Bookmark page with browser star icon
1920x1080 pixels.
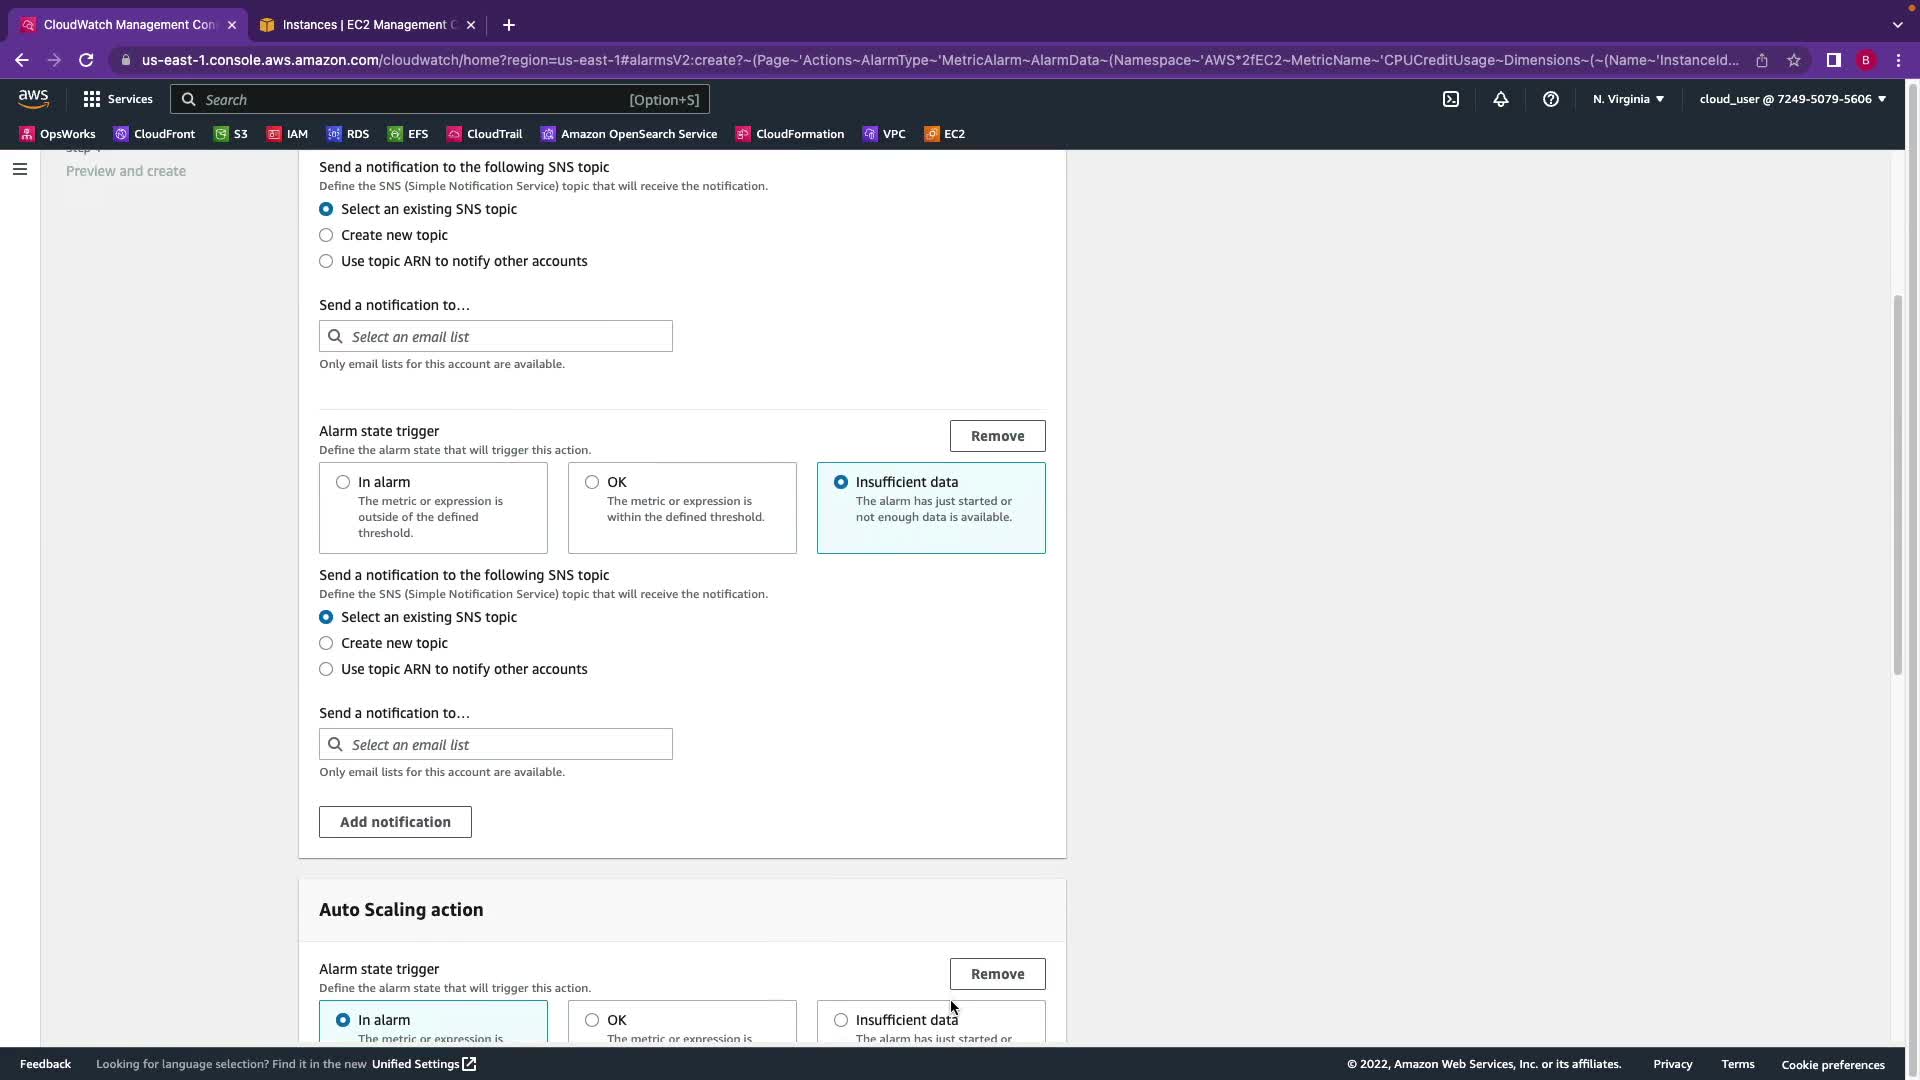tap(1794, 60)
